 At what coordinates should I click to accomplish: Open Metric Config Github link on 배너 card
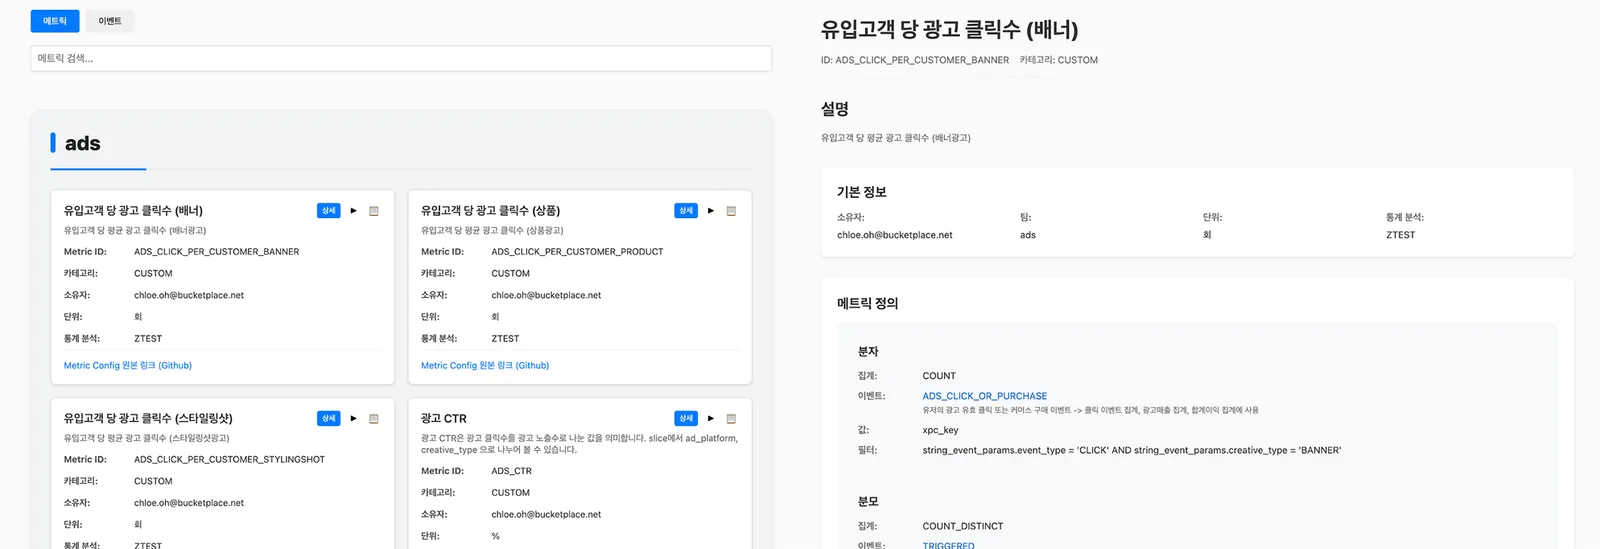tap(128, 366)
